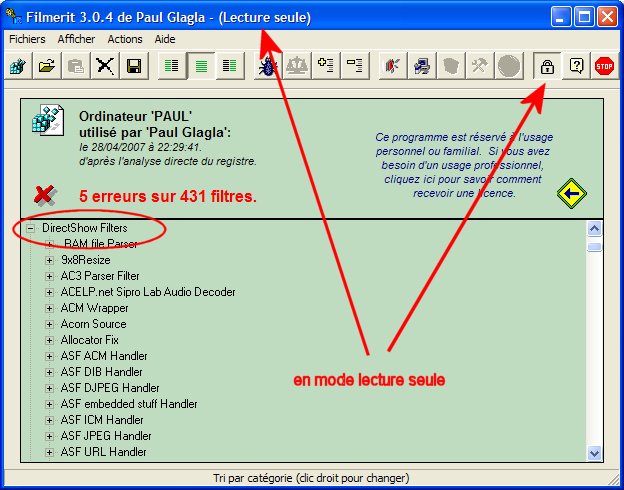Expand ACELP.net Sipro Lab Audio Decoder node
The image size is (624, 490).
coord(49,293)
